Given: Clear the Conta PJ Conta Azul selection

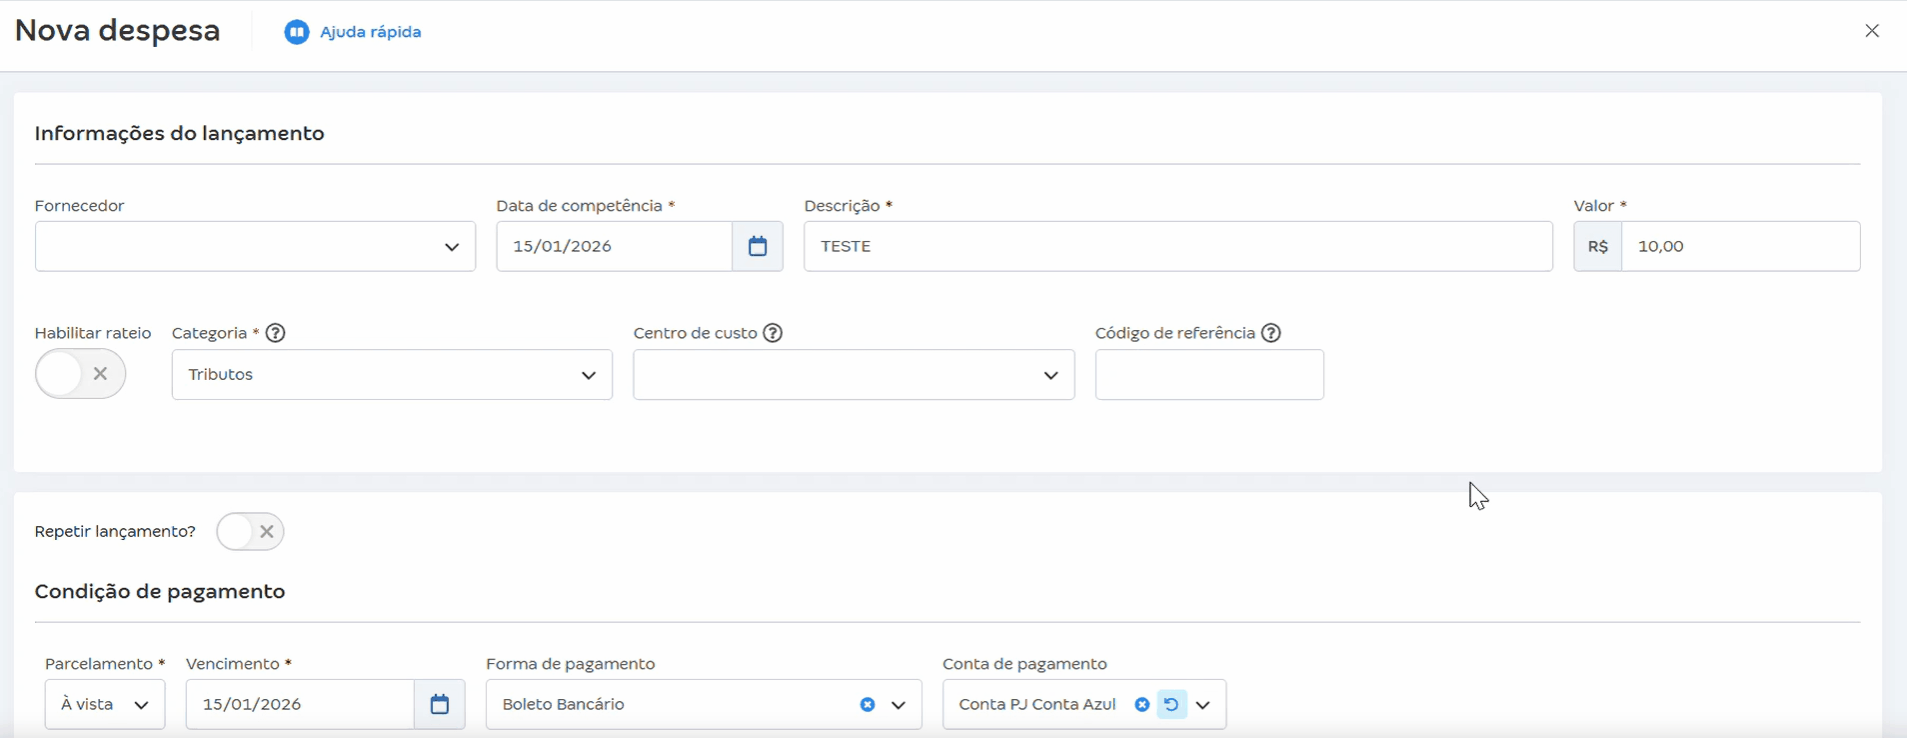Looking at the screenshot, I should tap(1141, 705).
